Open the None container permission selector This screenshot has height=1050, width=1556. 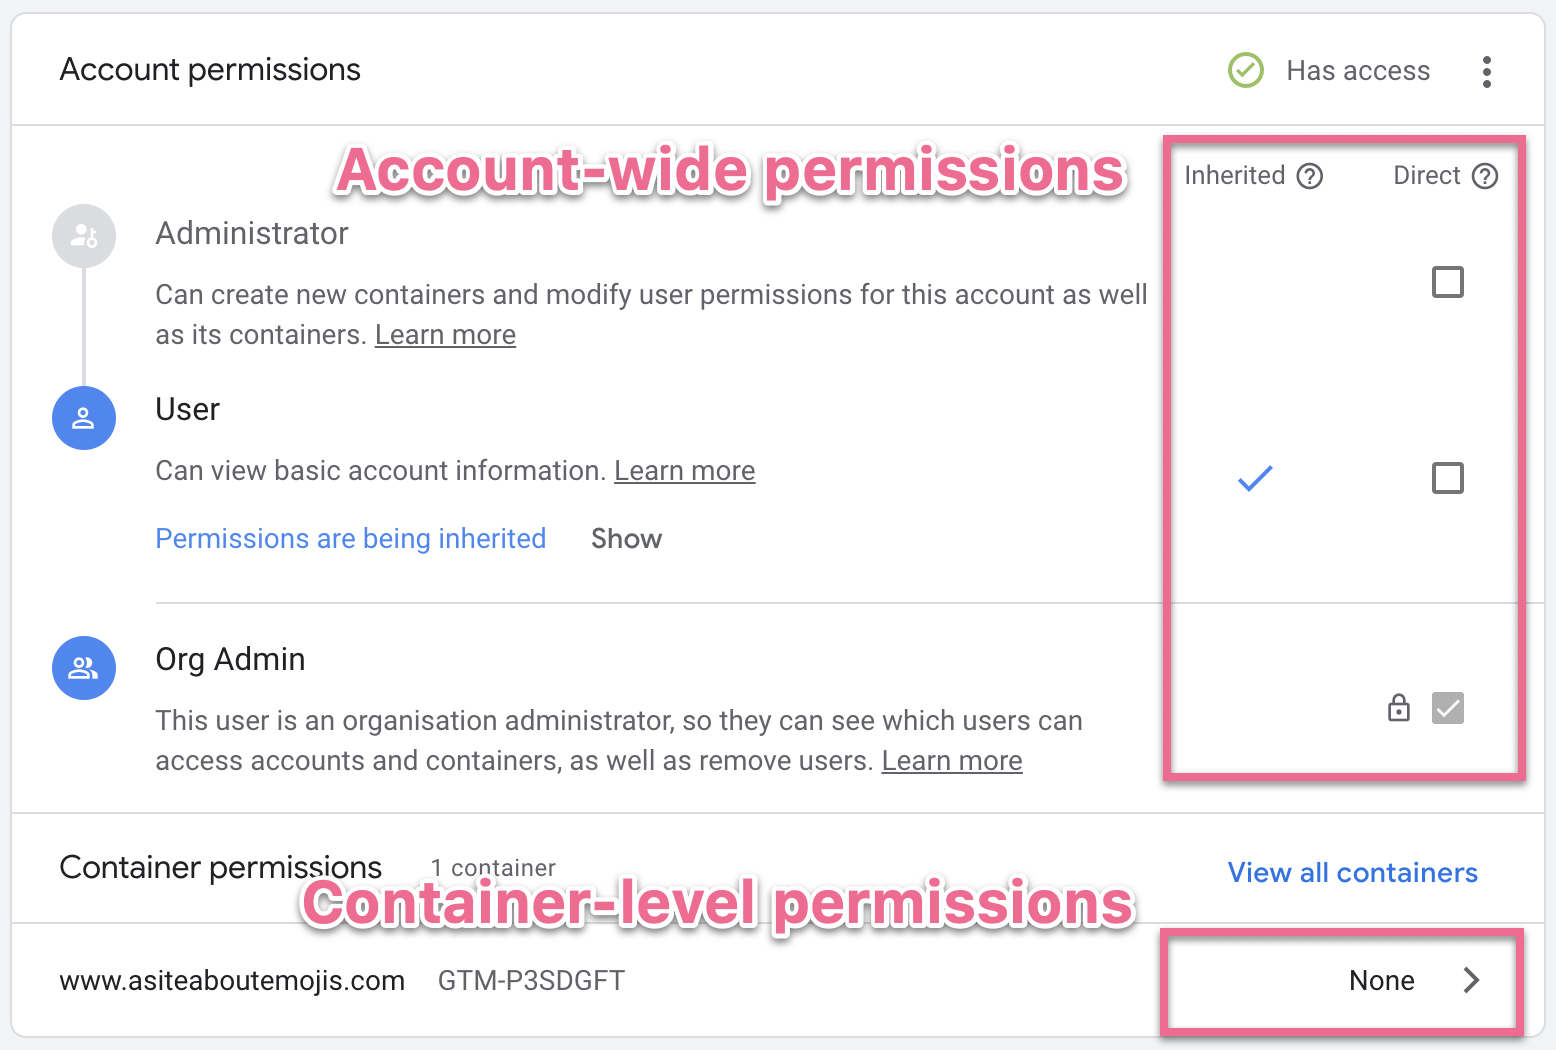point(1381,980)
